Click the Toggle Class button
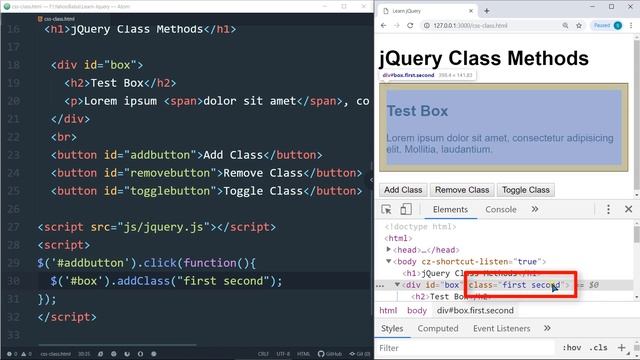The image size is (640, 360). point(526,190)
